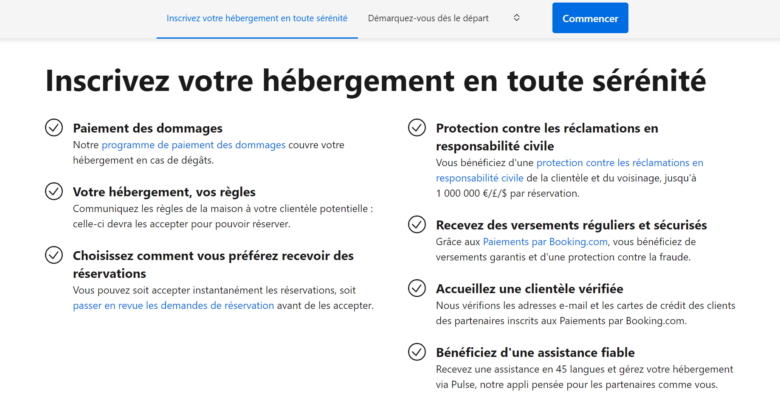
Task: Click the text 'versements garantis et d'une protection contre la fraude'
Action: tap(562, 257)
